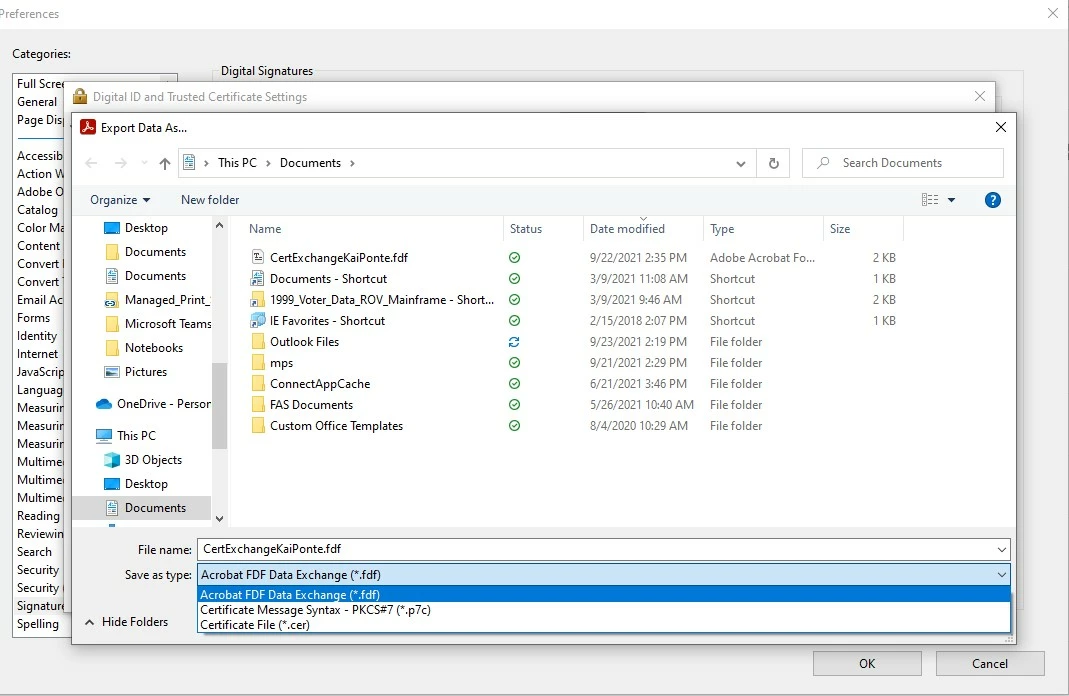Click OK in Preferences window

pos(867,663)
